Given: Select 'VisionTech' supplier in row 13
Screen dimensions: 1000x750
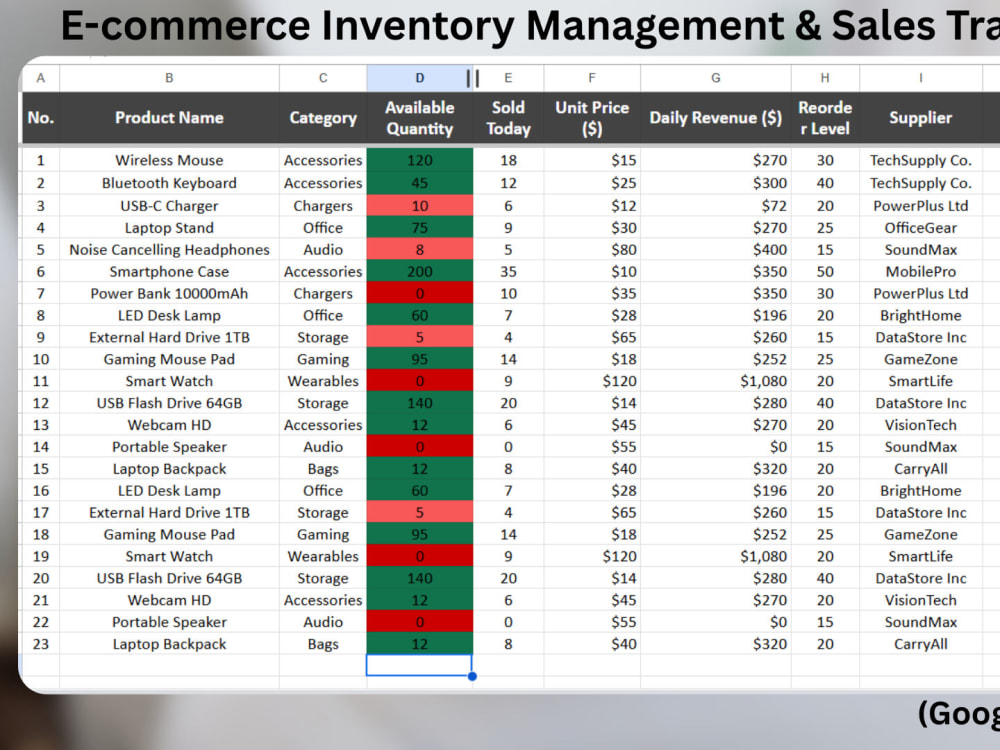Looking at the screenshot, I should click(x=920, y=425).
